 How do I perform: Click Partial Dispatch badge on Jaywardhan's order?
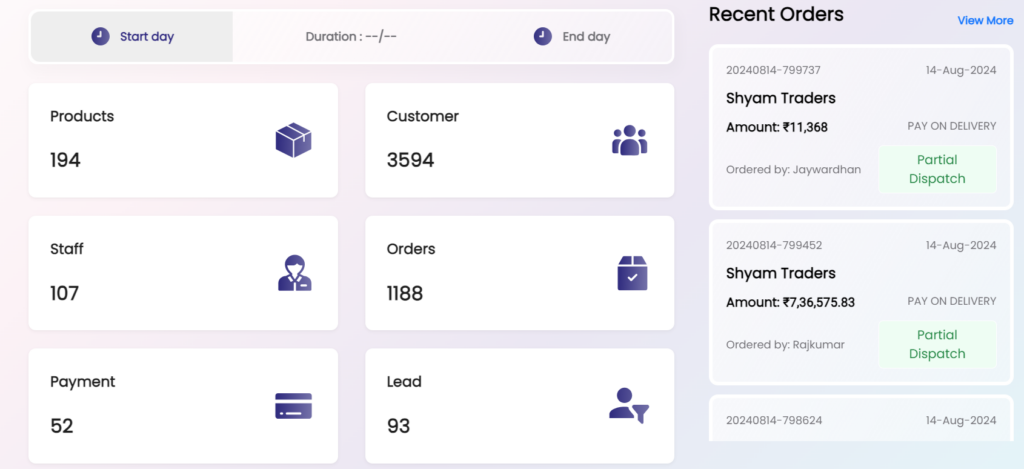click(937, 169)
